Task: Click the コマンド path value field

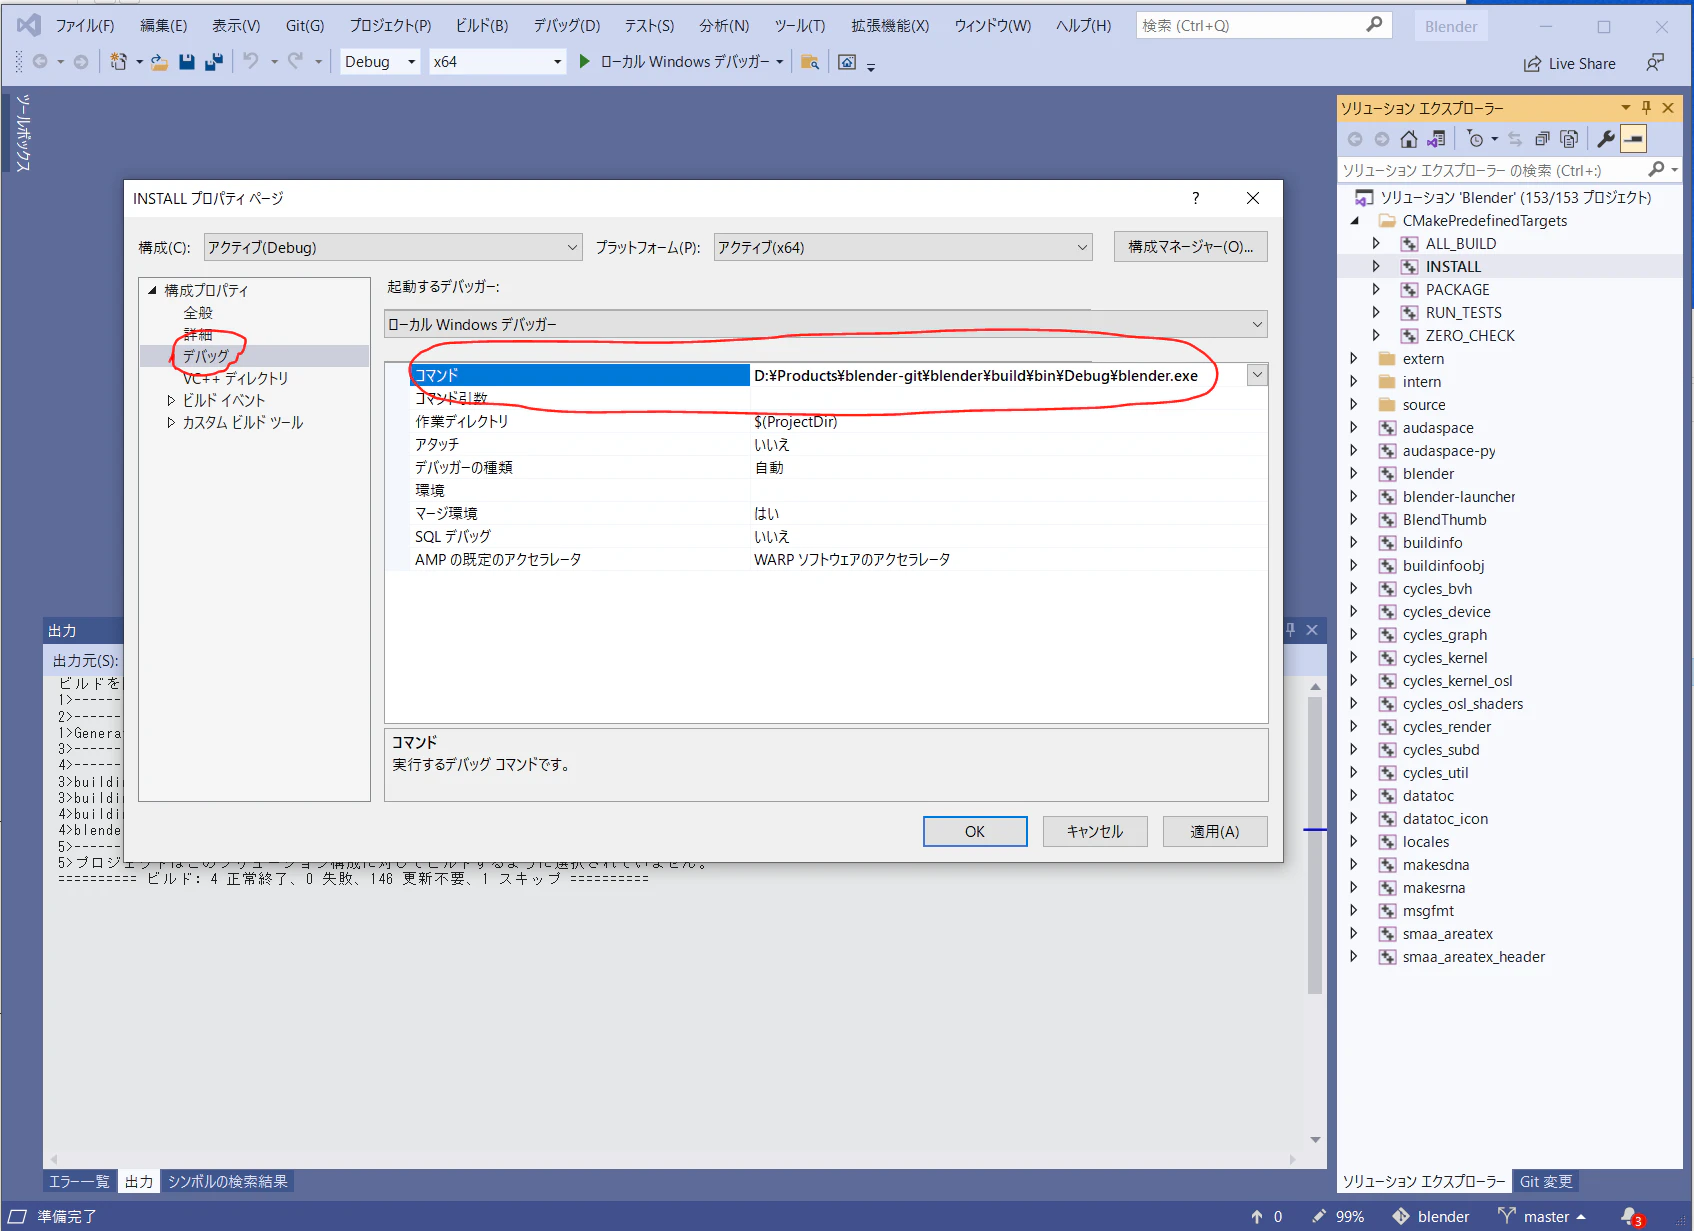Action: pos(998,375)
